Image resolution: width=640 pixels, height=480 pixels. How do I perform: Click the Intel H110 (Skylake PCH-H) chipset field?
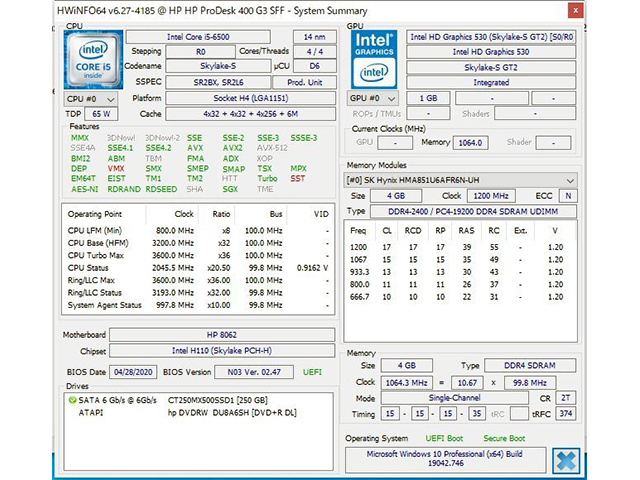click(222, 351)
